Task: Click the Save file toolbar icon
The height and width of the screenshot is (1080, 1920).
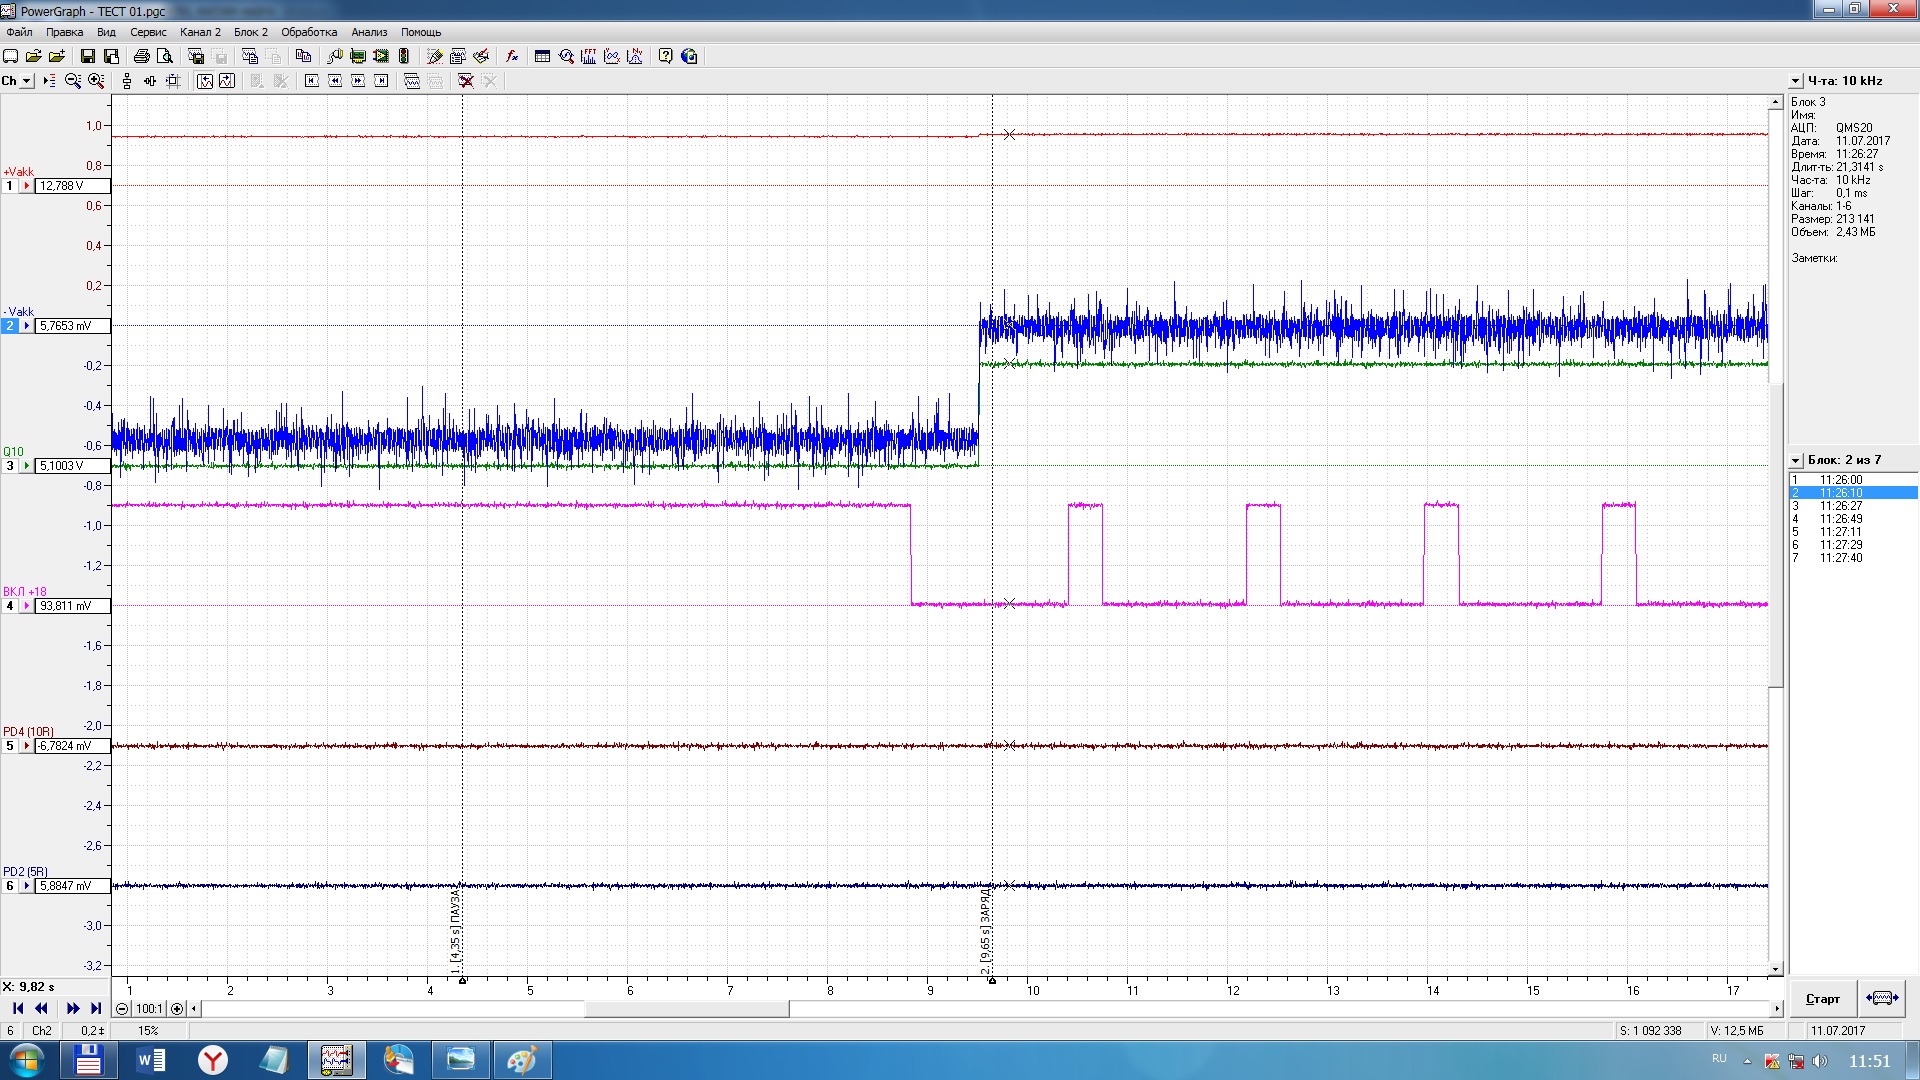Action: click(88, 57)
